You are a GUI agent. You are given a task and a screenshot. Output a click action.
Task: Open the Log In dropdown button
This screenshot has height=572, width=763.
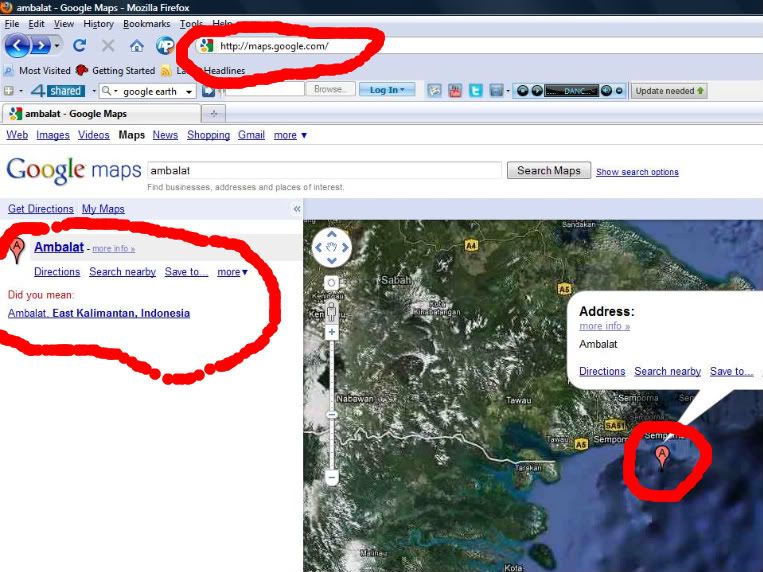click(x=387, y=90)
